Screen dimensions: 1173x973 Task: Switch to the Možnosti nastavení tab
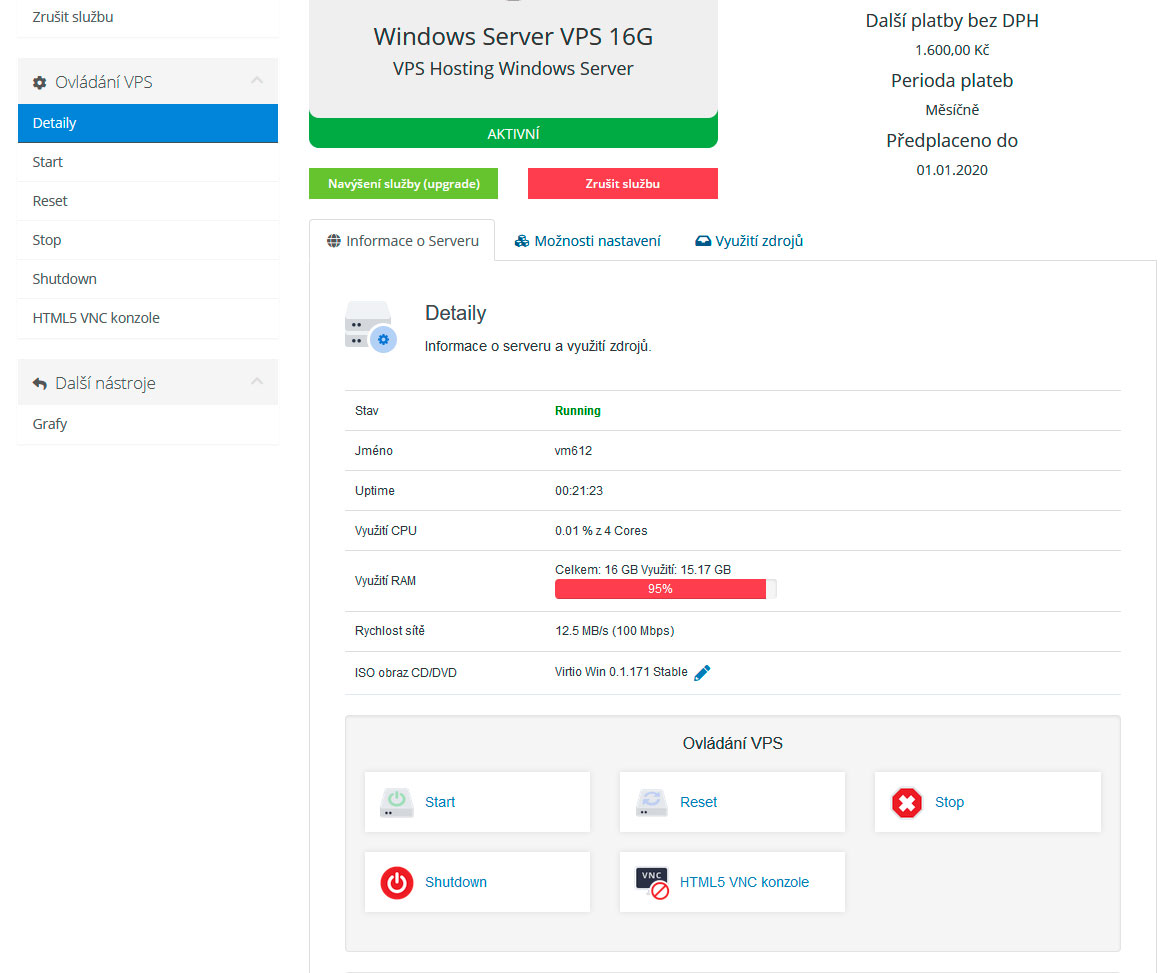[587, 240]
